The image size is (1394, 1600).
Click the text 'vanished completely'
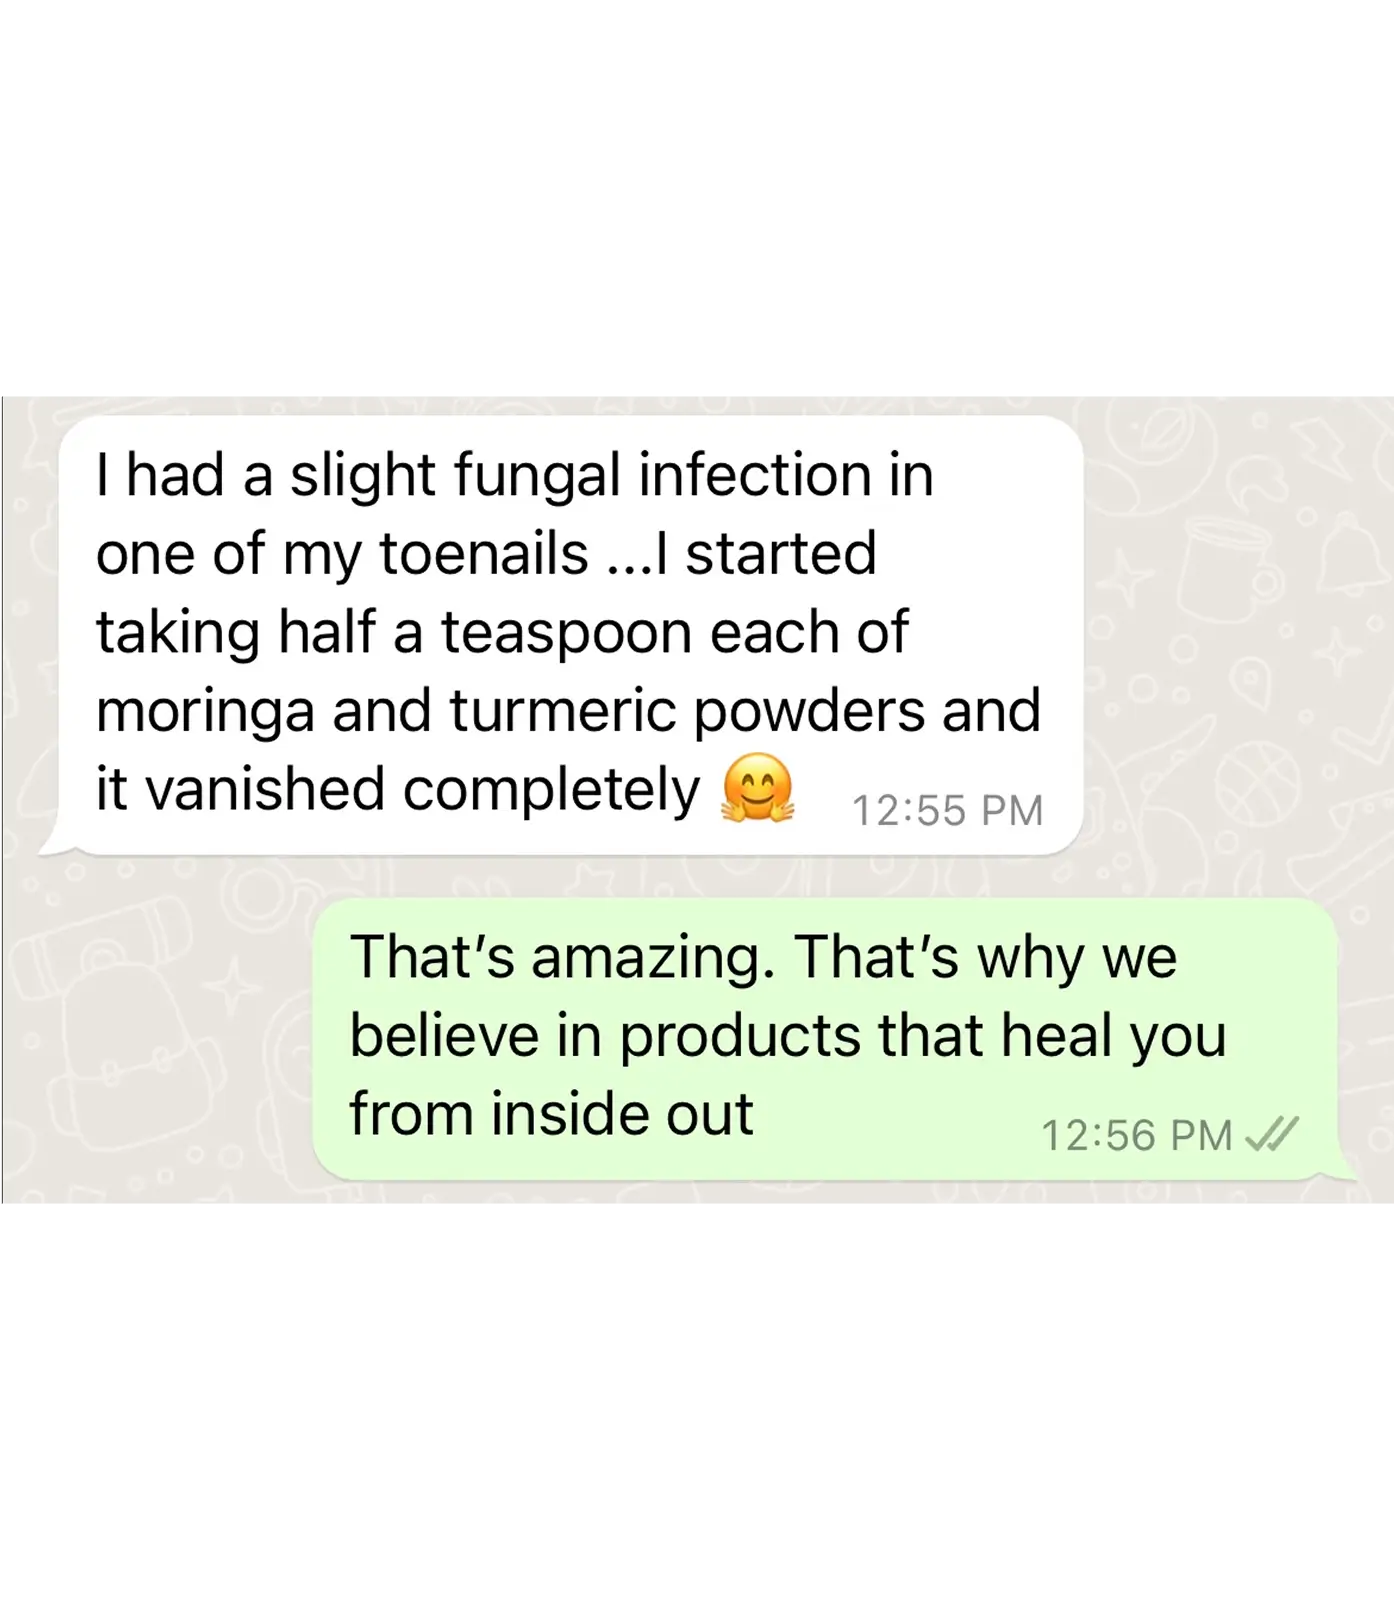tap(423, 791)
